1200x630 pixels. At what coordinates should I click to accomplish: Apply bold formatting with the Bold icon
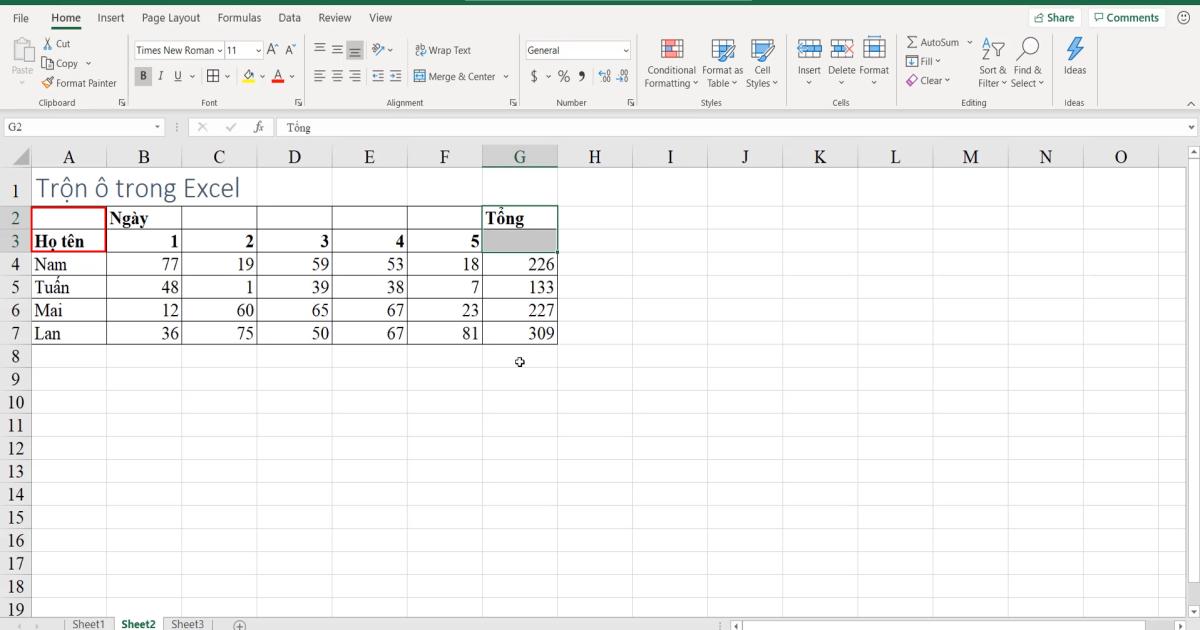pyautogui.click(x=142, y=75)
